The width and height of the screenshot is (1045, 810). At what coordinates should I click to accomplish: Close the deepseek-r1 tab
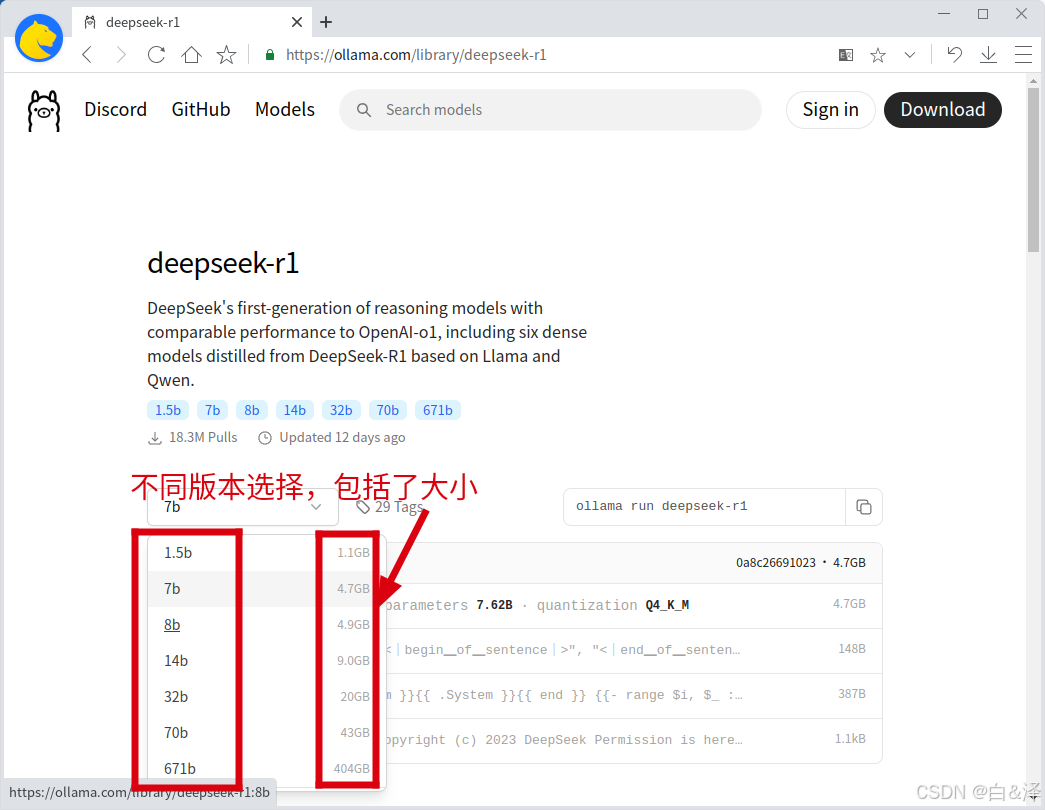click(x=297, y=22)
